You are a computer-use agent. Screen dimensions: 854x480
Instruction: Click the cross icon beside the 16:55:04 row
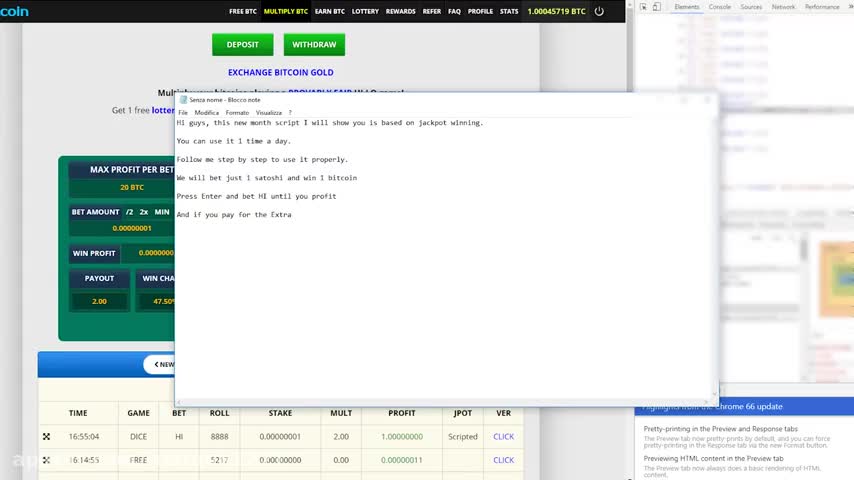coord(46,437)
